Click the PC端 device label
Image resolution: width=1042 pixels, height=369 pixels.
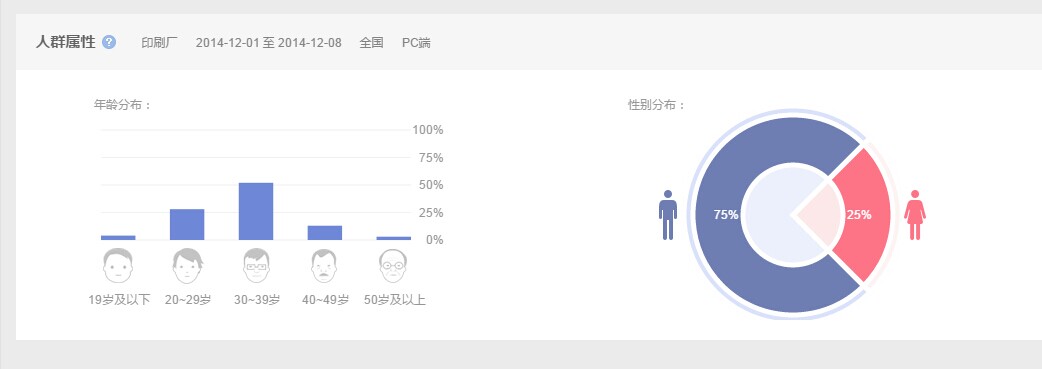tap(416, 43)
